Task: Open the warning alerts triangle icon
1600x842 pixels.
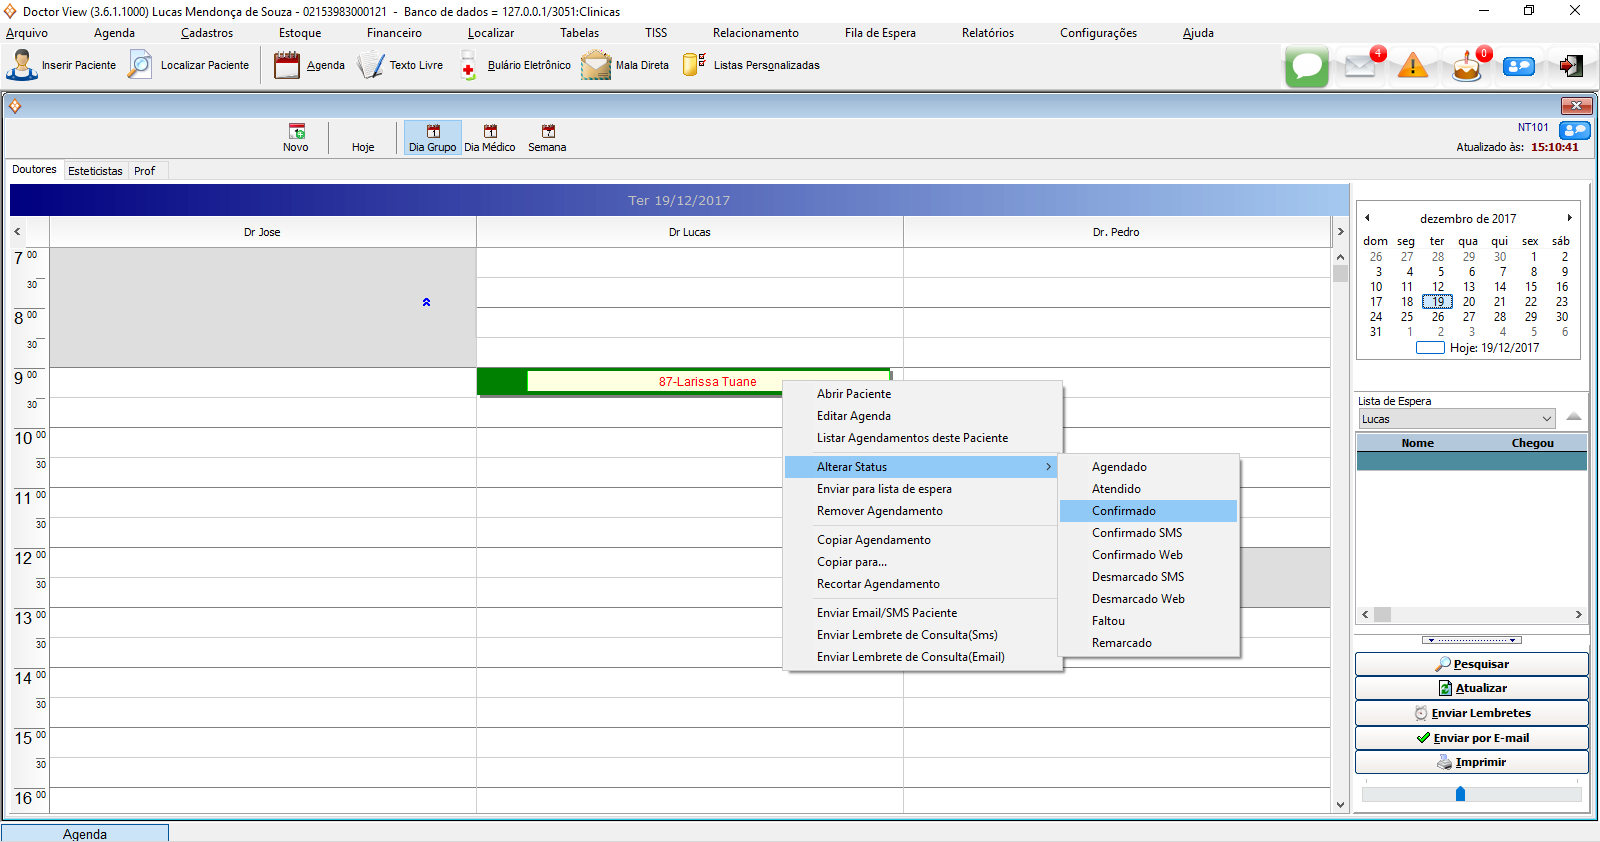Action: point(1412,67)
